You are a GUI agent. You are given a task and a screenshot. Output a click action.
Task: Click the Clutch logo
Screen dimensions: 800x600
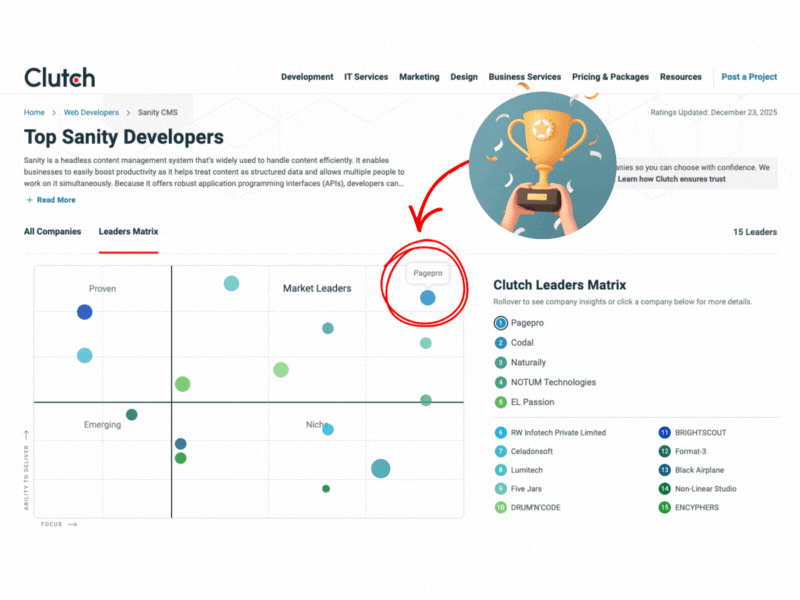coord(58,76)
